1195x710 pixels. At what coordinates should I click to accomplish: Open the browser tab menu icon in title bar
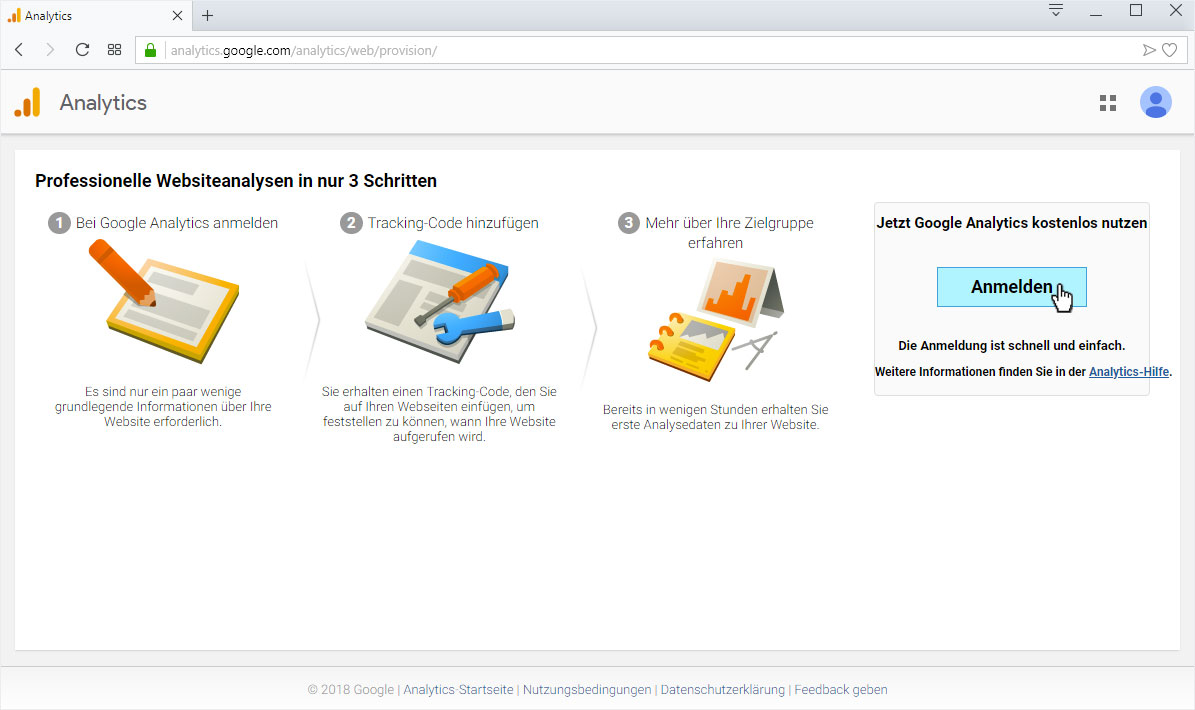pyautogui.click(x=1056, y=11)
